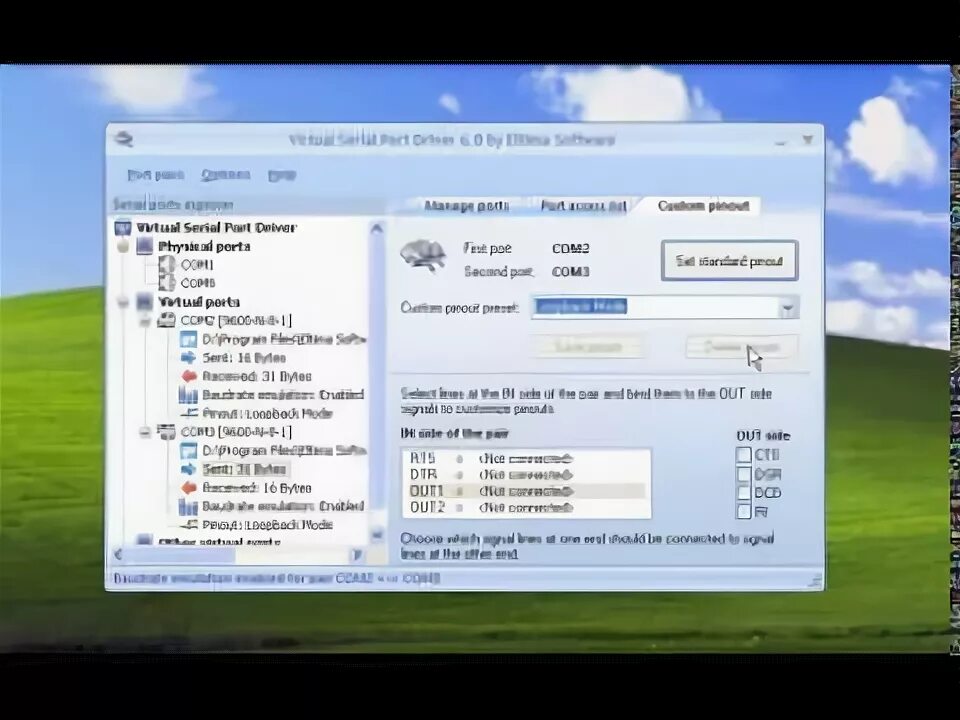Click the program path icon under COM3

click(x=189, y=451)
